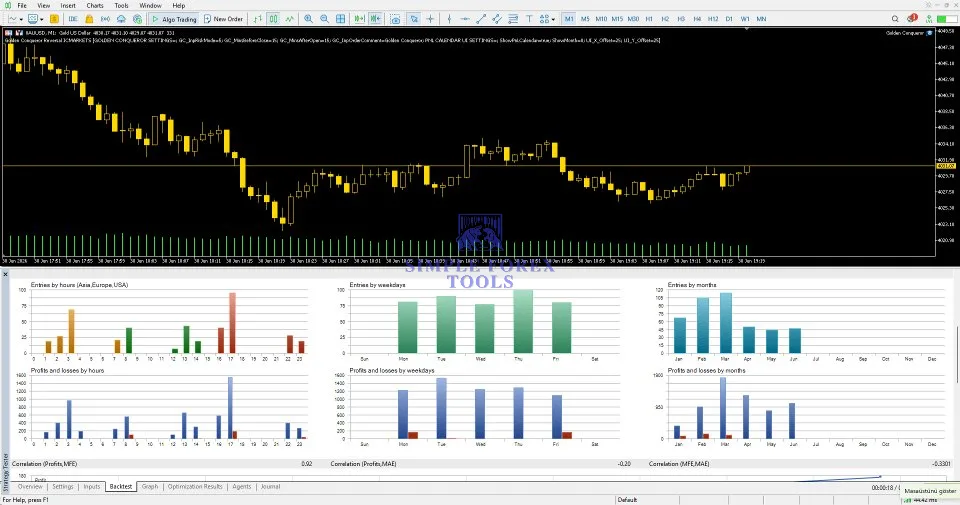The width and height of the screenshot is (960, 505).
Task: Select the M1 timeframe
Action: pos(569,19)
